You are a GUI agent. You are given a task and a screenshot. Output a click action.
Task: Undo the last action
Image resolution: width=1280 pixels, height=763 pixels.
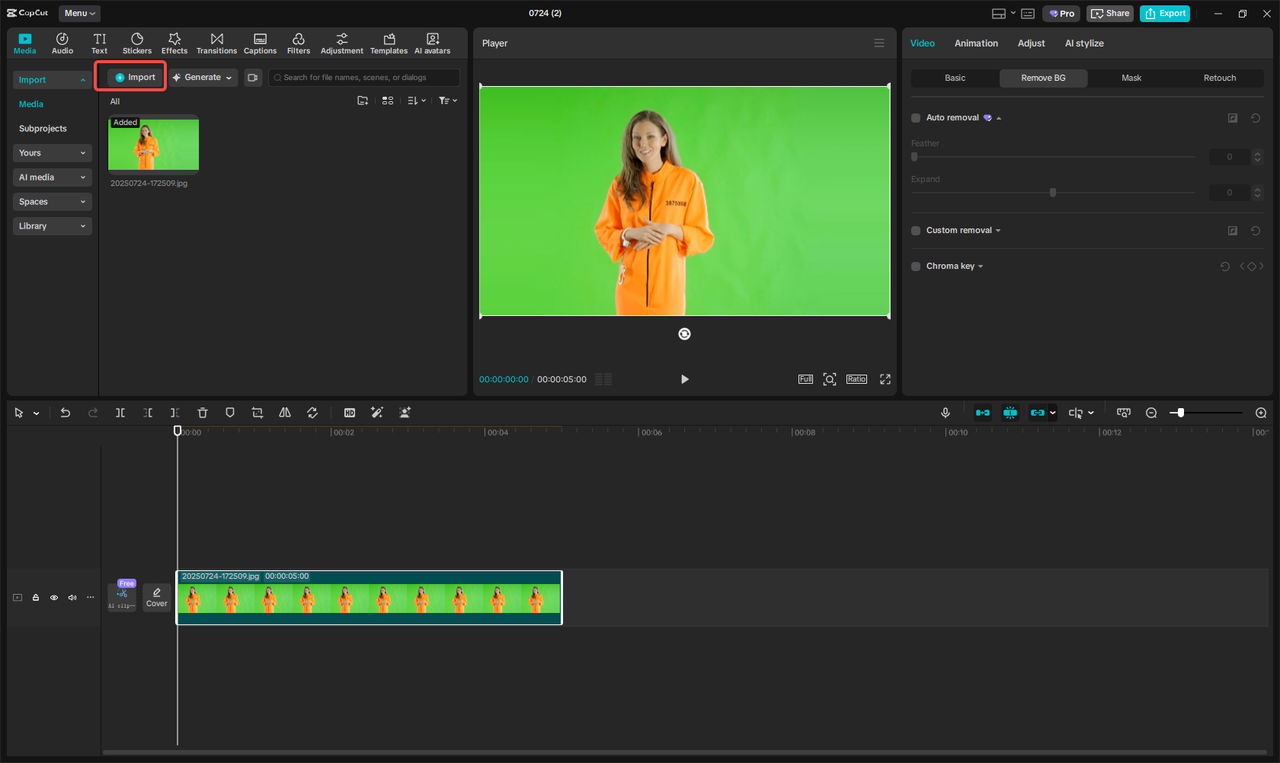(65, 413)
